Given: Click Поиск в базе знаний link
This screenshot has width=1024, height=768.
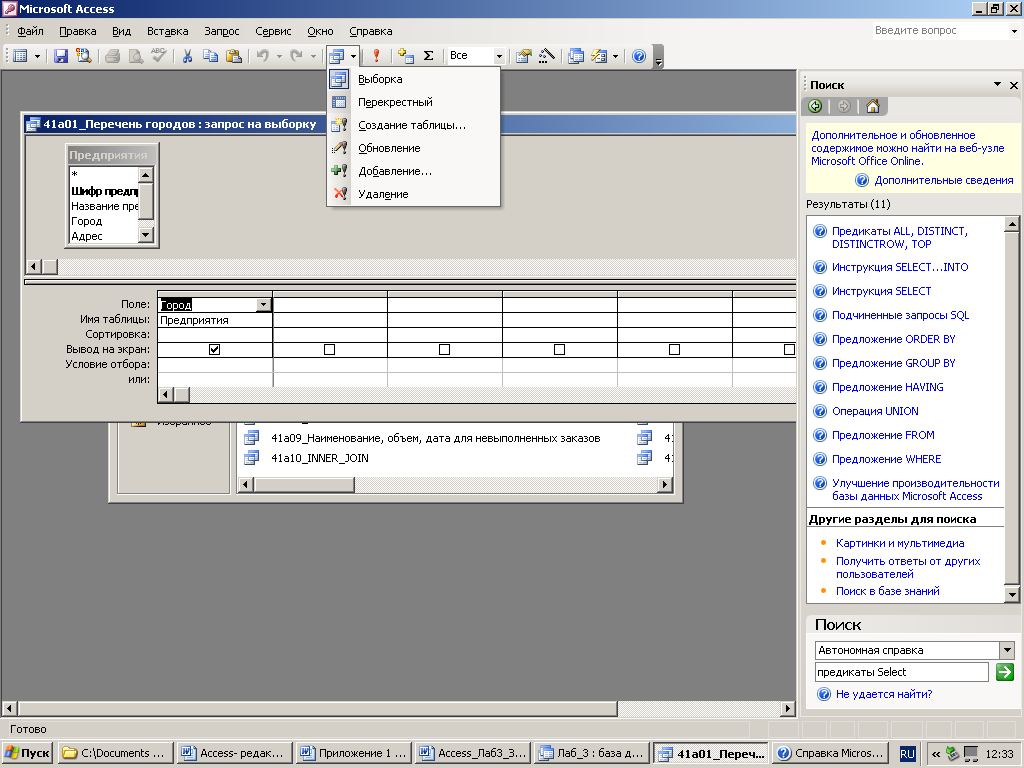Looking at the screenshot, I should (x=888, y=591).
